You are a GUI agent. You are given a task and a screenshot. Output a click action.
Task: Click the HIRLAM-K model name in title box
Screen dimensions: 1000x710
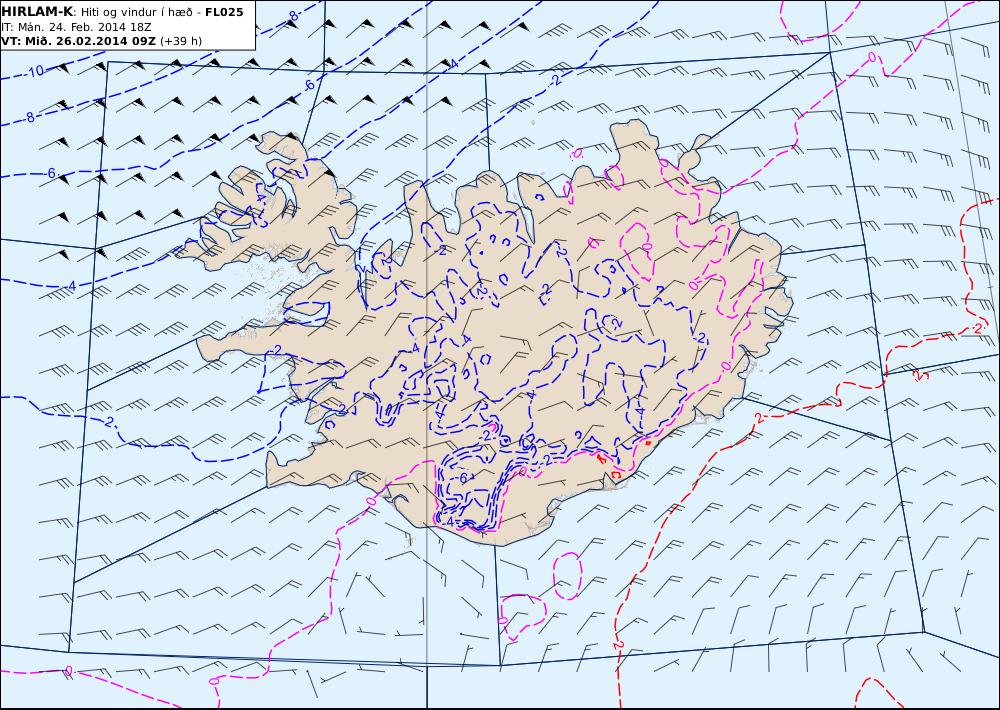37,11
